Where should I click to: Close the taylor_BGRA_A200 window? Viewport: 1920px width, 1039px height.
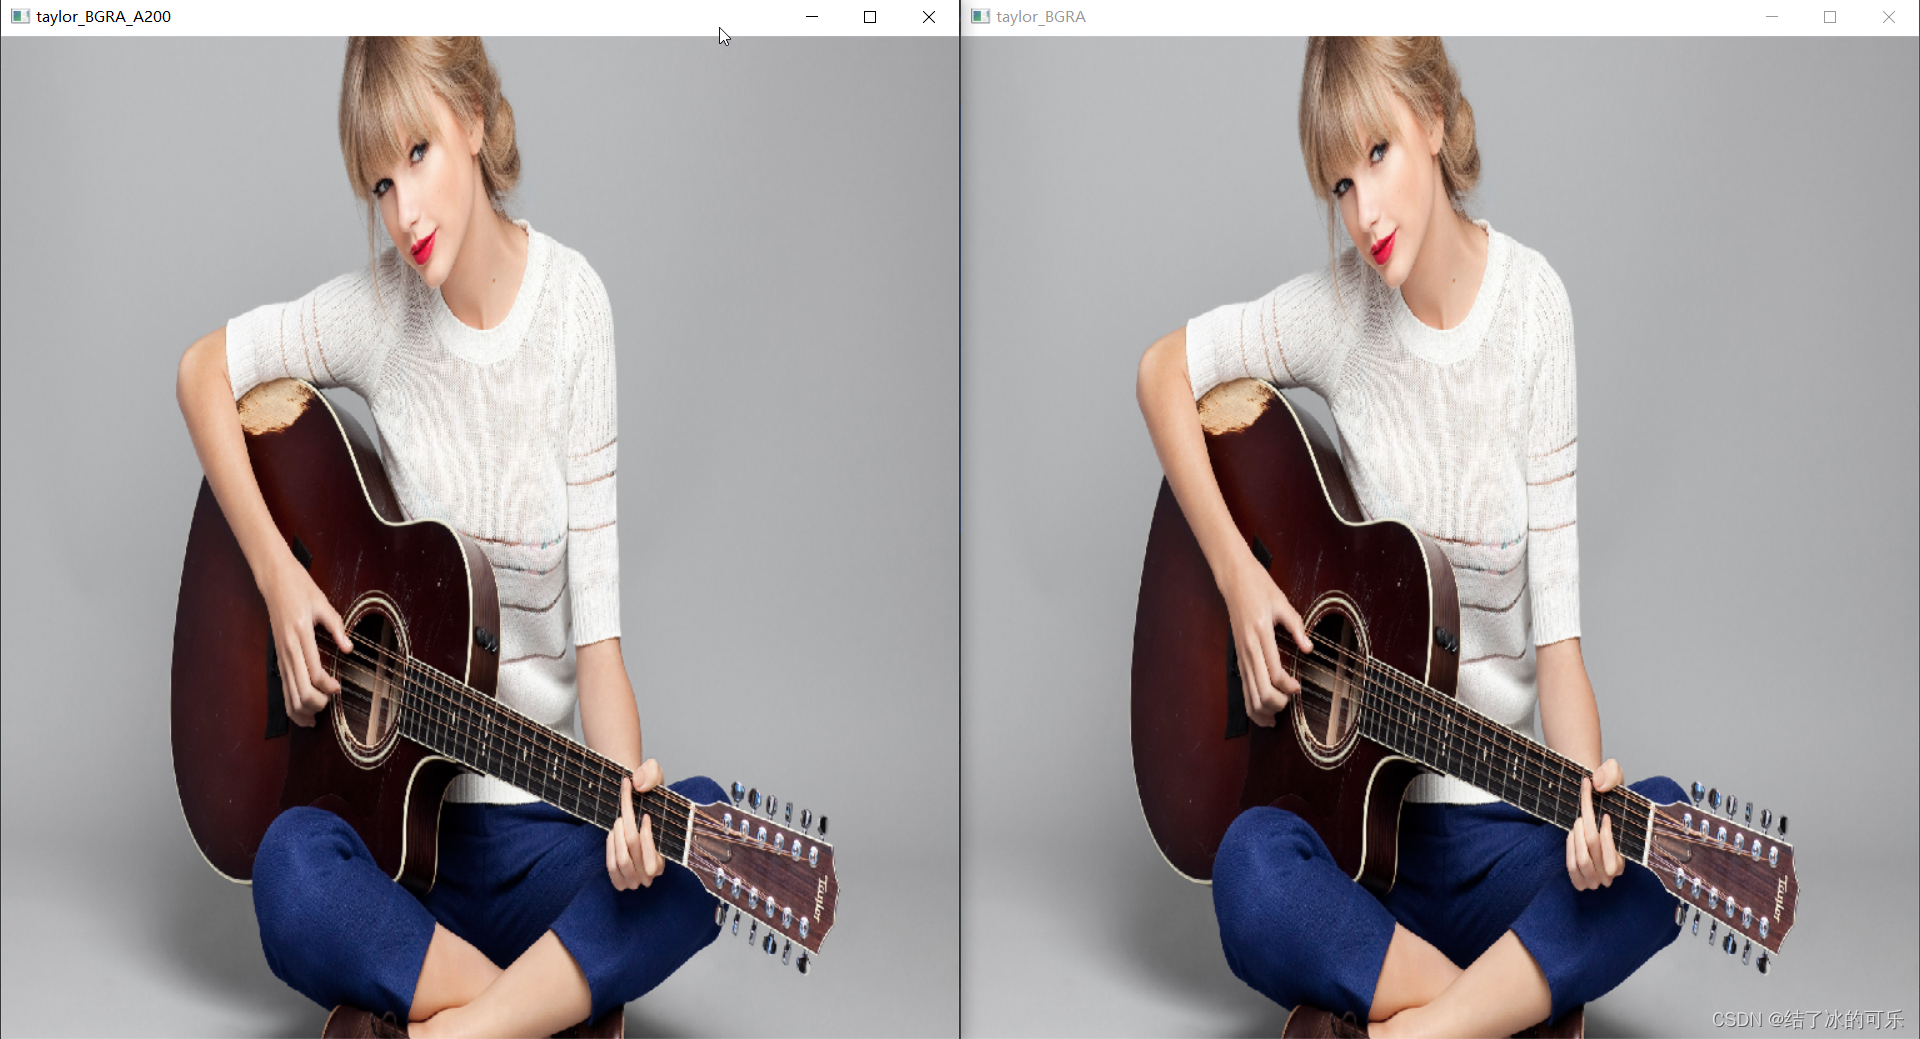(929, 16)
